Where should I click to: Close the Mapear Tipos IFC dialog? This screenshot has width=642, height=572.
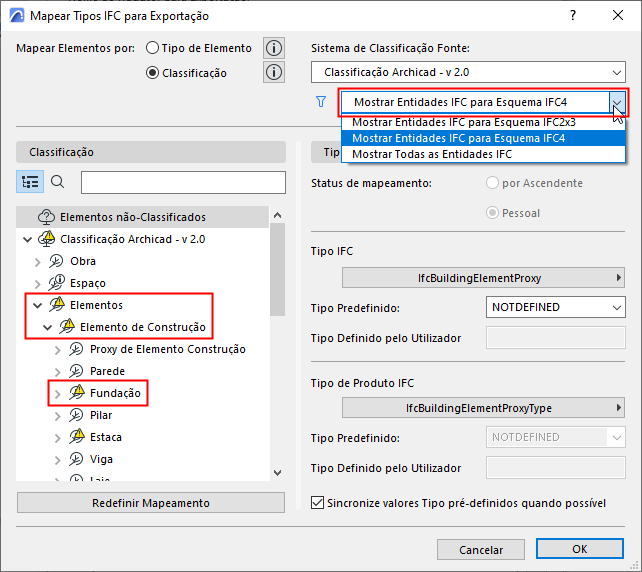618,16
